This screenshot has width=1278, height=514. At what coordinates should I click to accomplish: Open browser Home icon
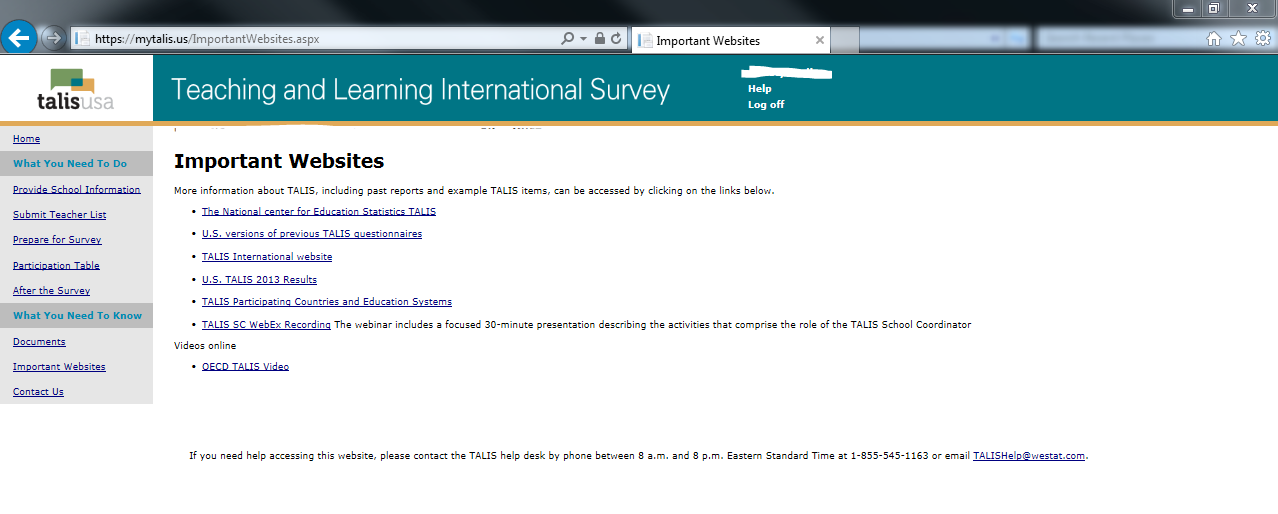click(x=1214, y=38)
